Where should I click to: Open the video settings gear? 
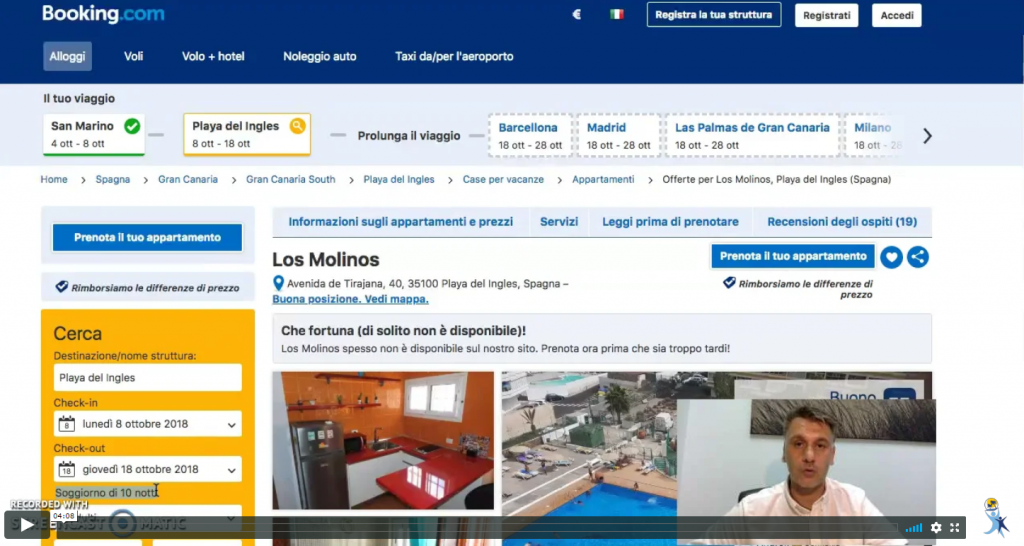(936, 528)
